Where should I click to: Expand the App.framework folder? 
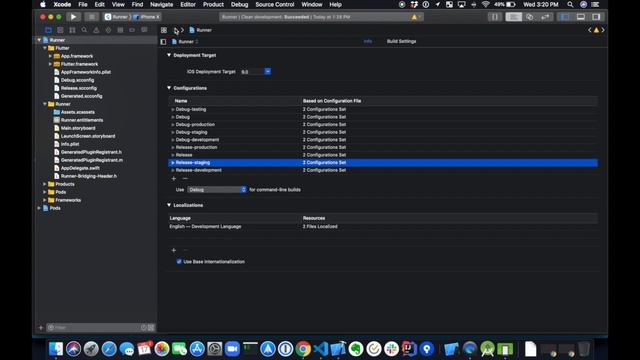50,56
